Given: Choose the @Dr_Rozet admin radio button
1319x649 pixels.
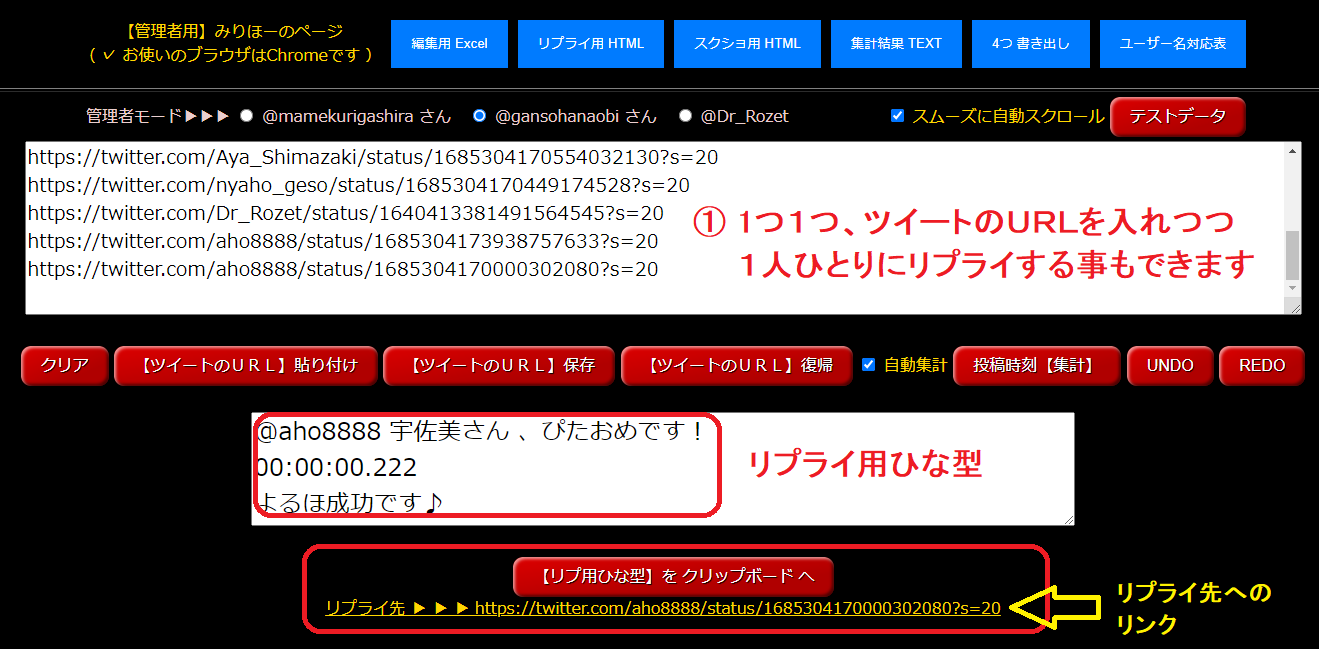Looking at the screenshot, I should [x=685, y=116].
